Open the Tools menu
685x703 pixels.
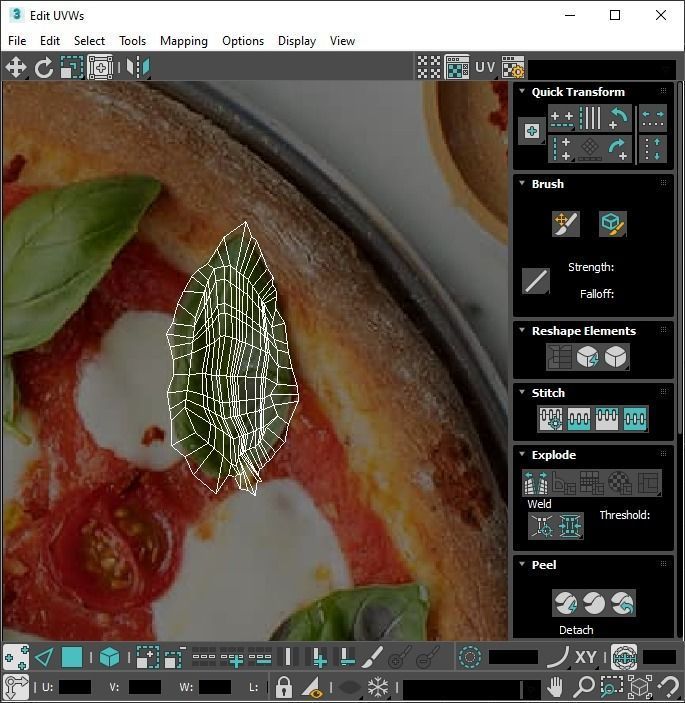pos(132,41)
